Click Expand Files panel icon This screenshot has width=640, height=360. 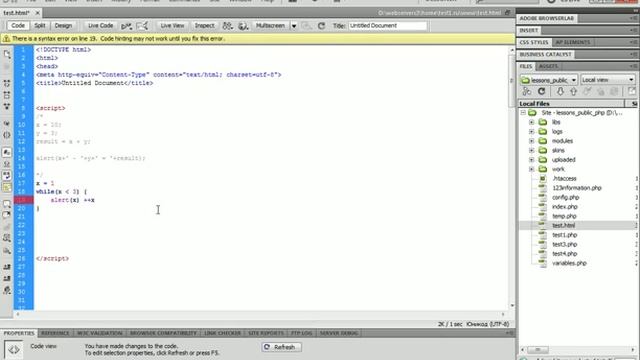pyautogui.click(x=631, y=91)
